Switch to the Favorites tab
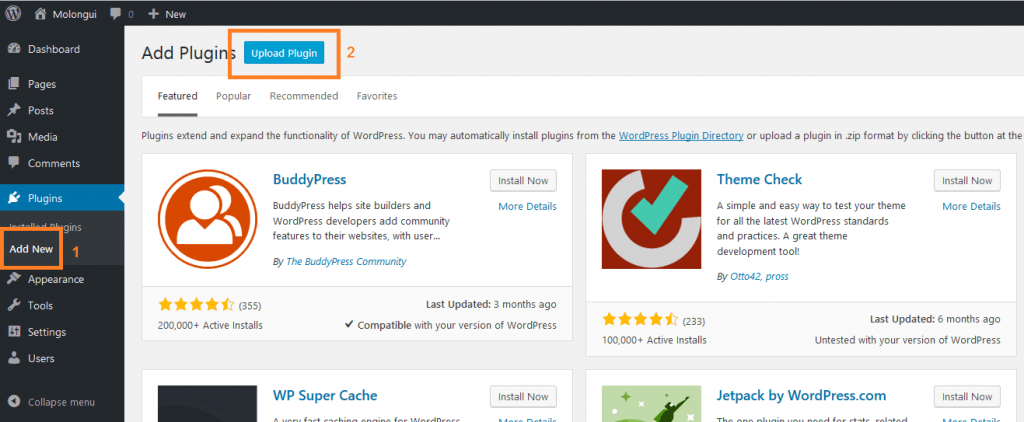The width and height of the screenshot is (1024, 422). 377,96
